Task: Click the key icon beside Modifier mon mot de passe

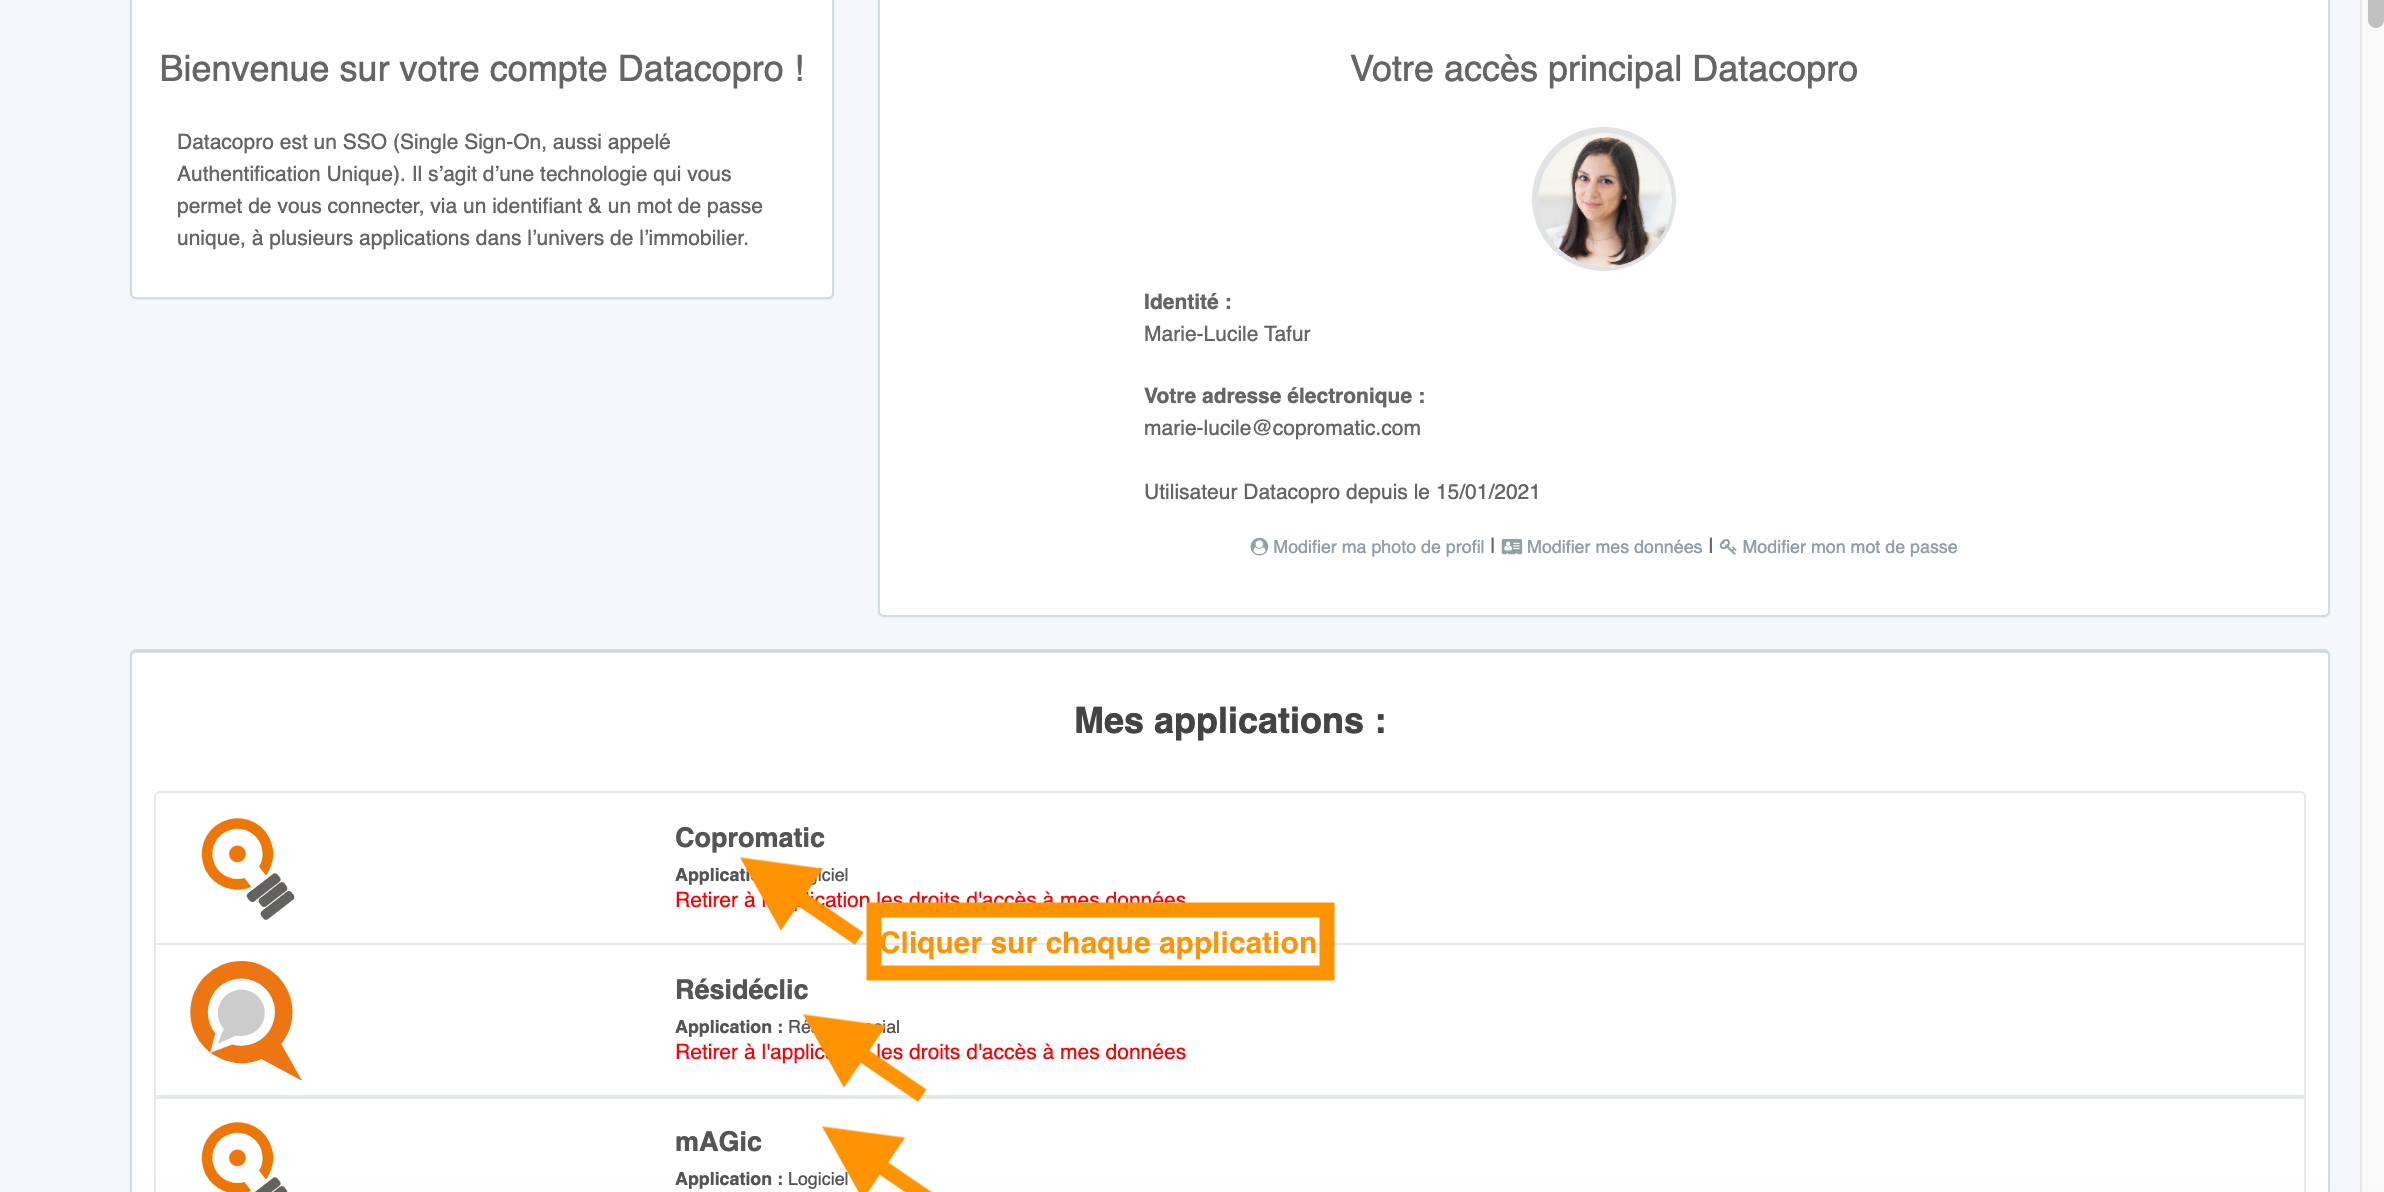Action: pyautogui.click(x=1728, y=547)
